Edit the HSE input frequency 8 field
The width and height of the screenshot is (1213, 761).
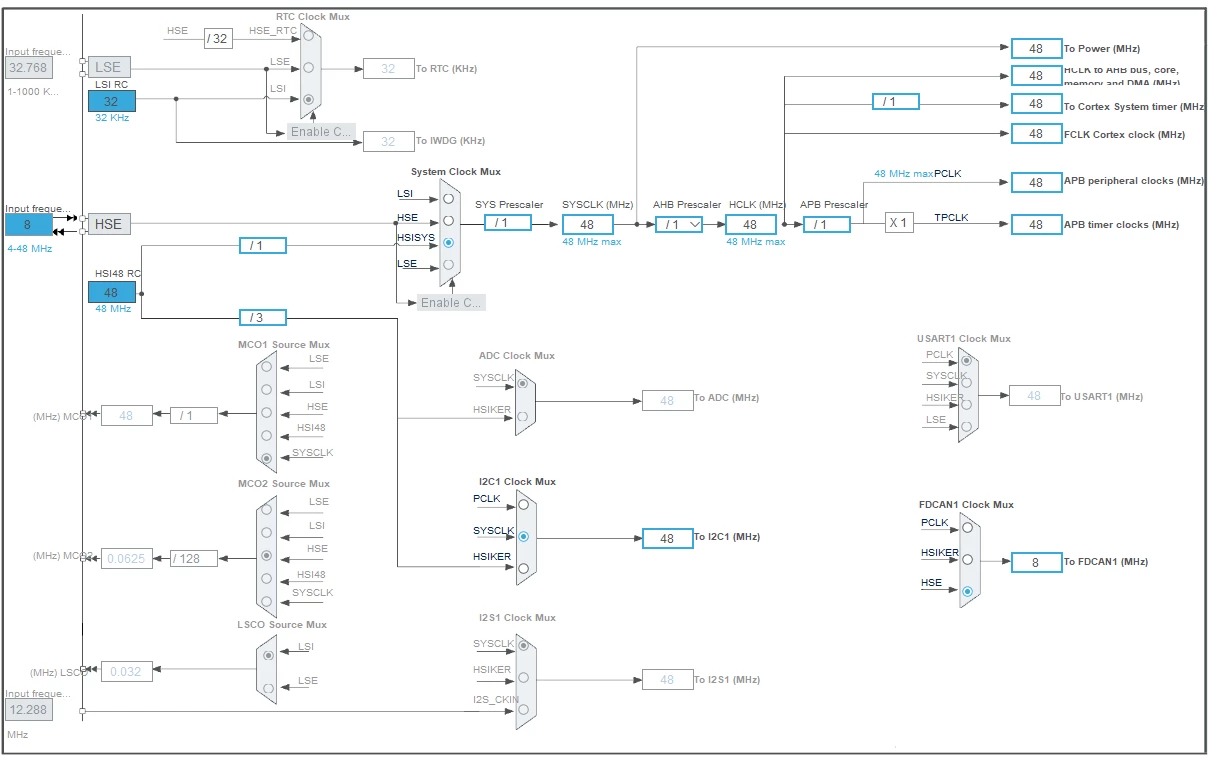pyautogui.click(x=28, y=224)
